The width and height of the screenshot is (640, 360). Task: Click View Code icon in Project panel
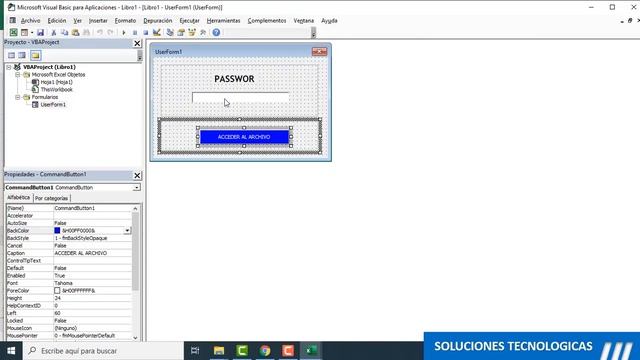pyautogui.click(x=11, y=56)
